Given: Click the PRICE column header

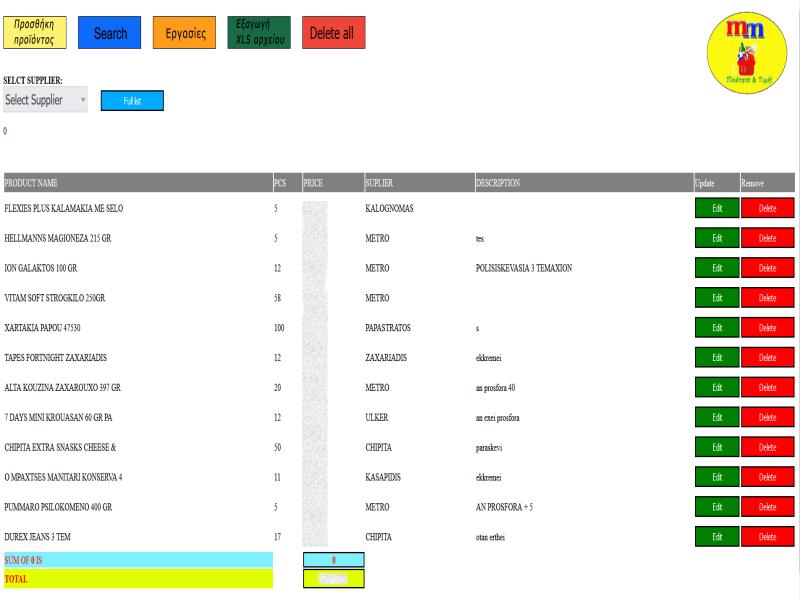Looking at the screenshot, I should pyautogui.click(x=333, y=183).
